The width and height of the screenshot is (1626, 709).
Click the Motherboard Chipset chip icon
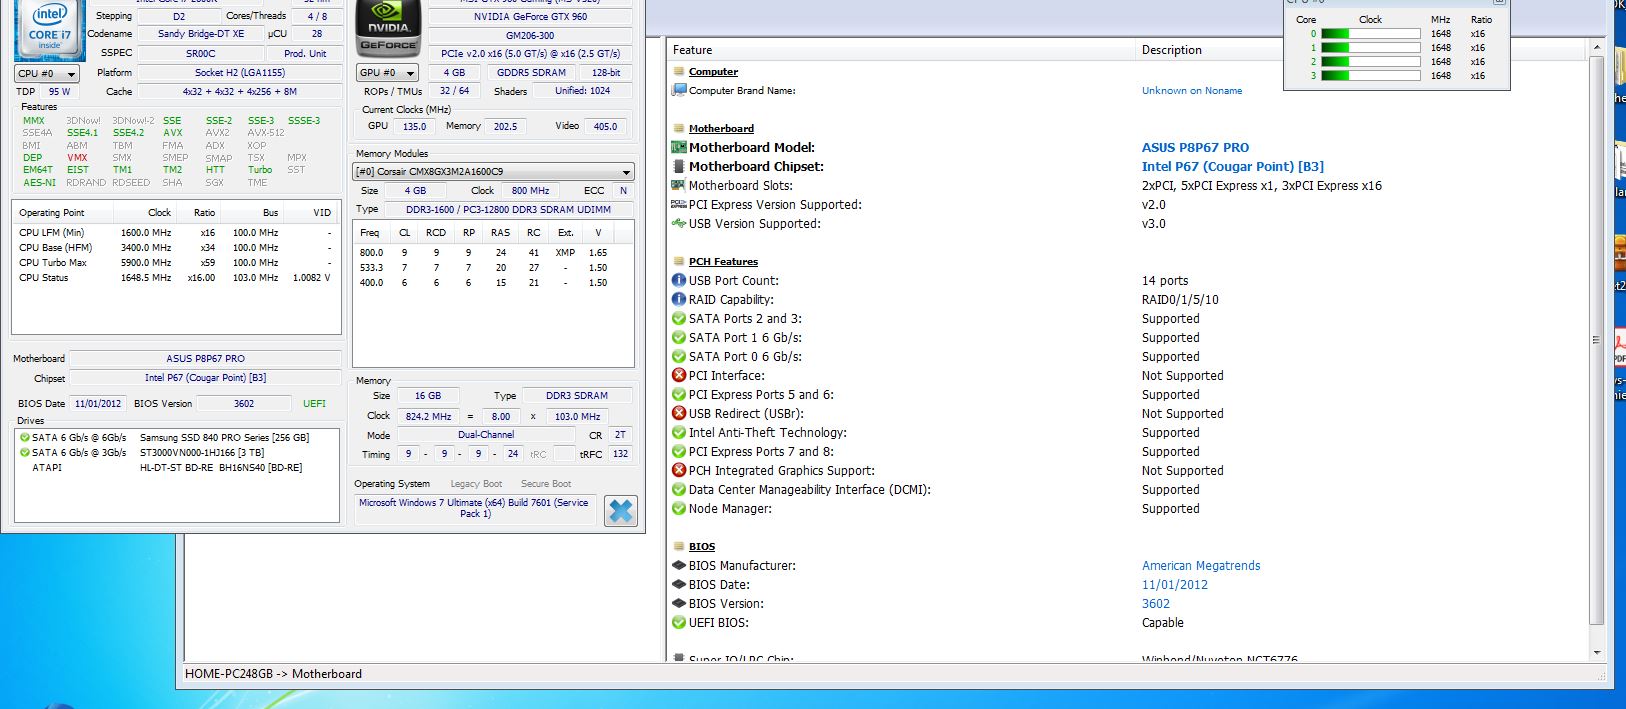(x=679, y=166)
